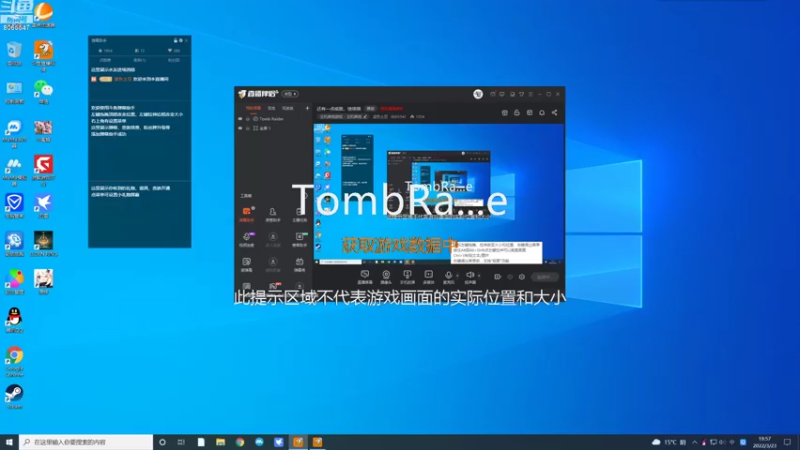Select the camera source icon below the preview
This screenshot has width=800, height=450.
coord(386,277)
